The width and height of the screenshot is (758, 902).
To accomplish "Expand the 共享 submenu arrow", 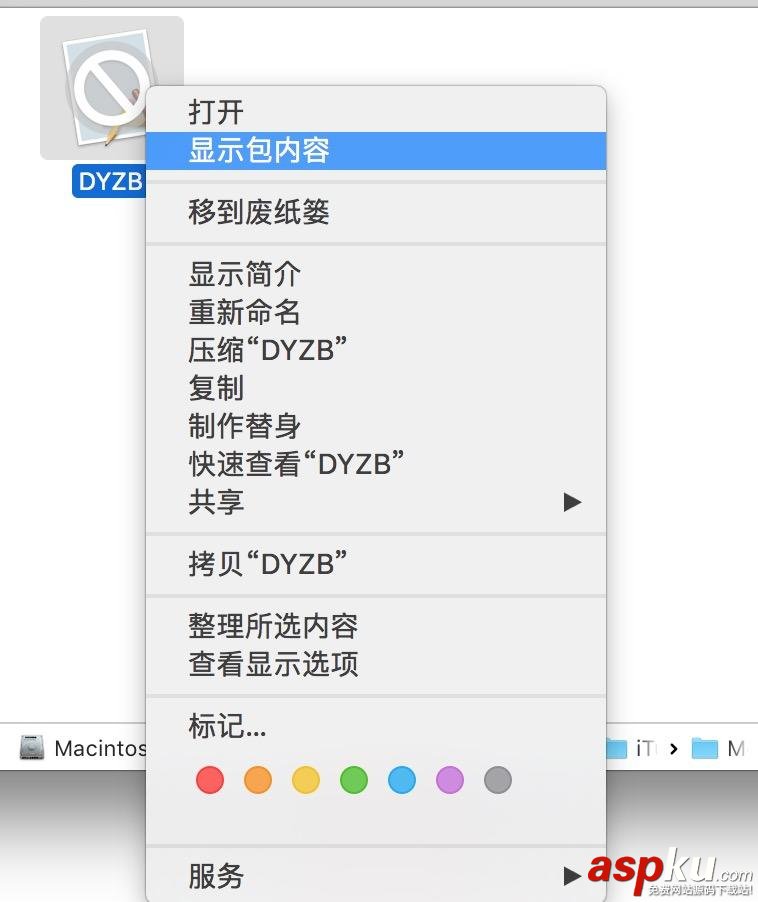I will point(572,501).
